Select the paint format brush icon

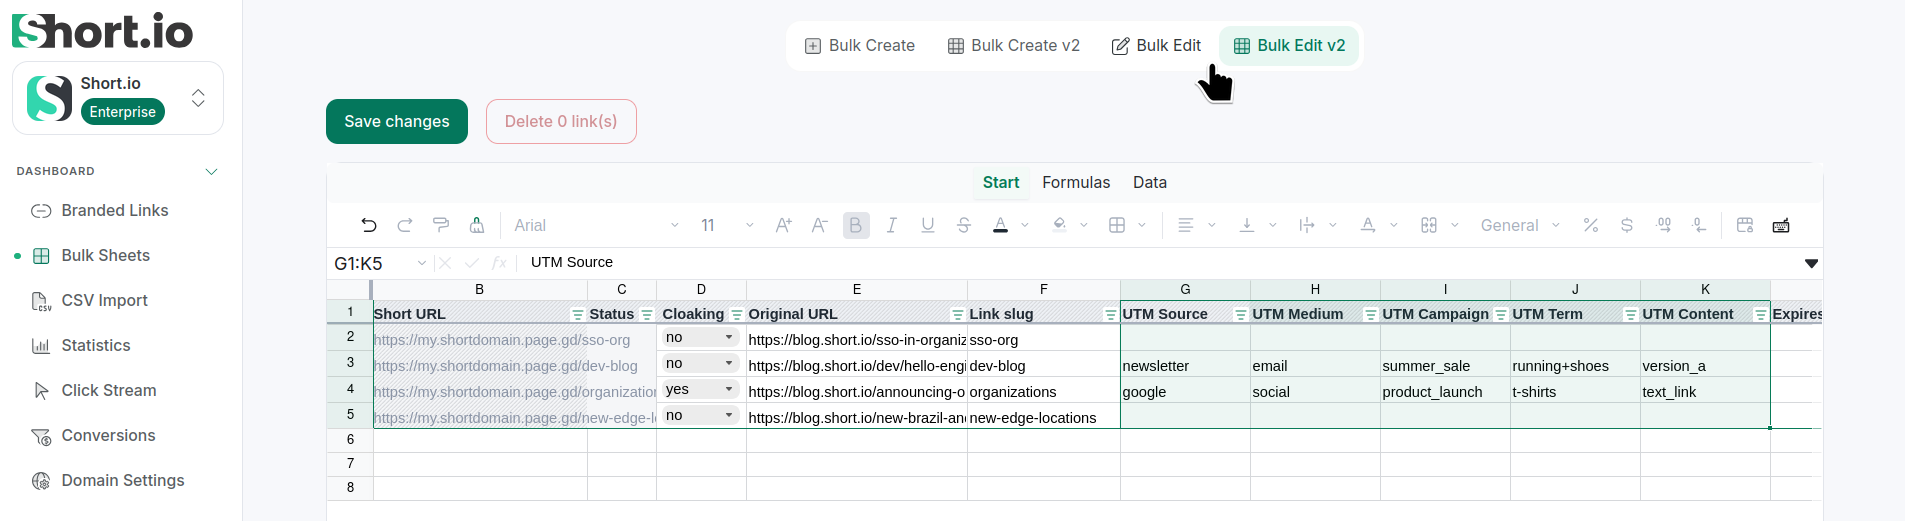tap(441, 225)
